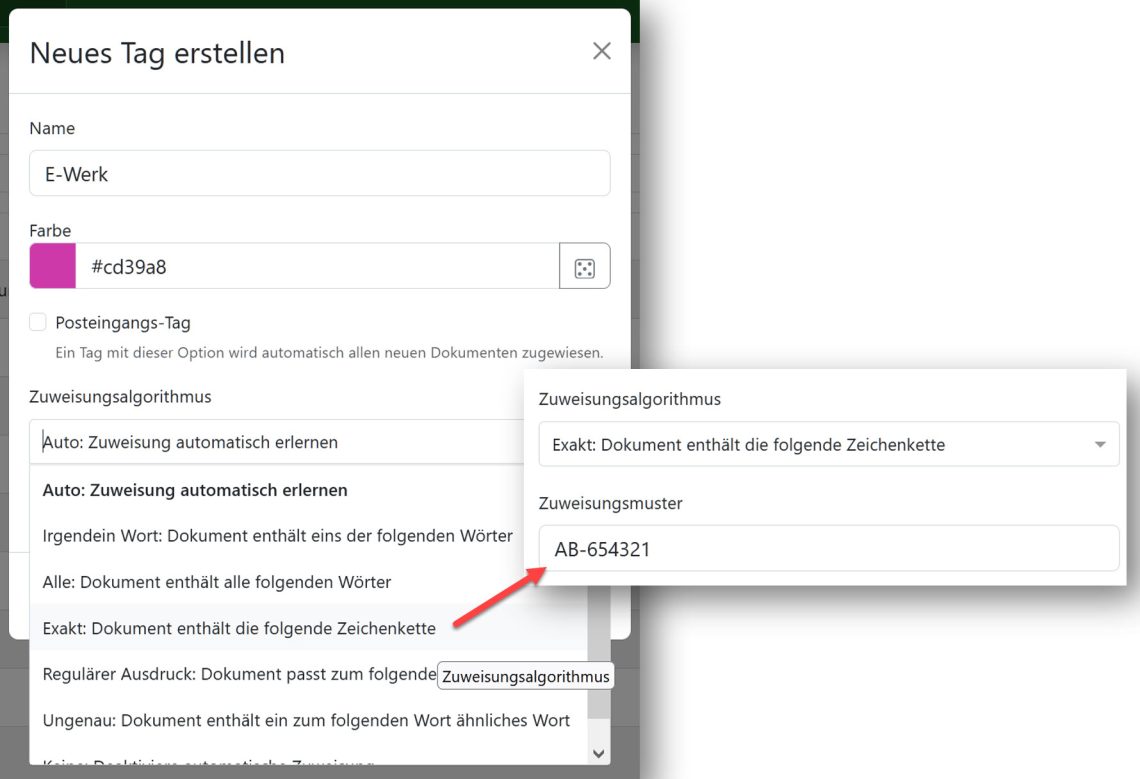Click the Name field containing E-Werk
Screen dimensions: 1140x779
320,172
